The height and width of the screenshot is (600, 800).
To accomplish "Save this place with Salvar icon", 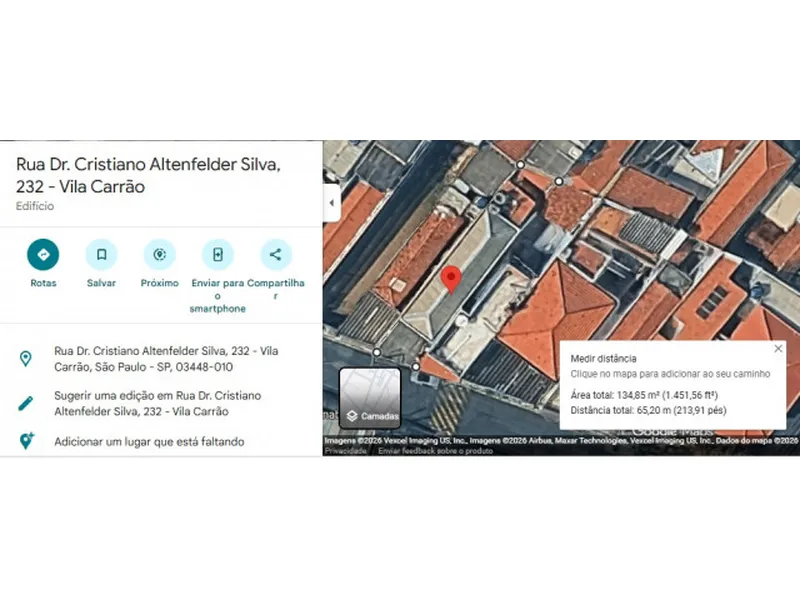I will 101,255.
